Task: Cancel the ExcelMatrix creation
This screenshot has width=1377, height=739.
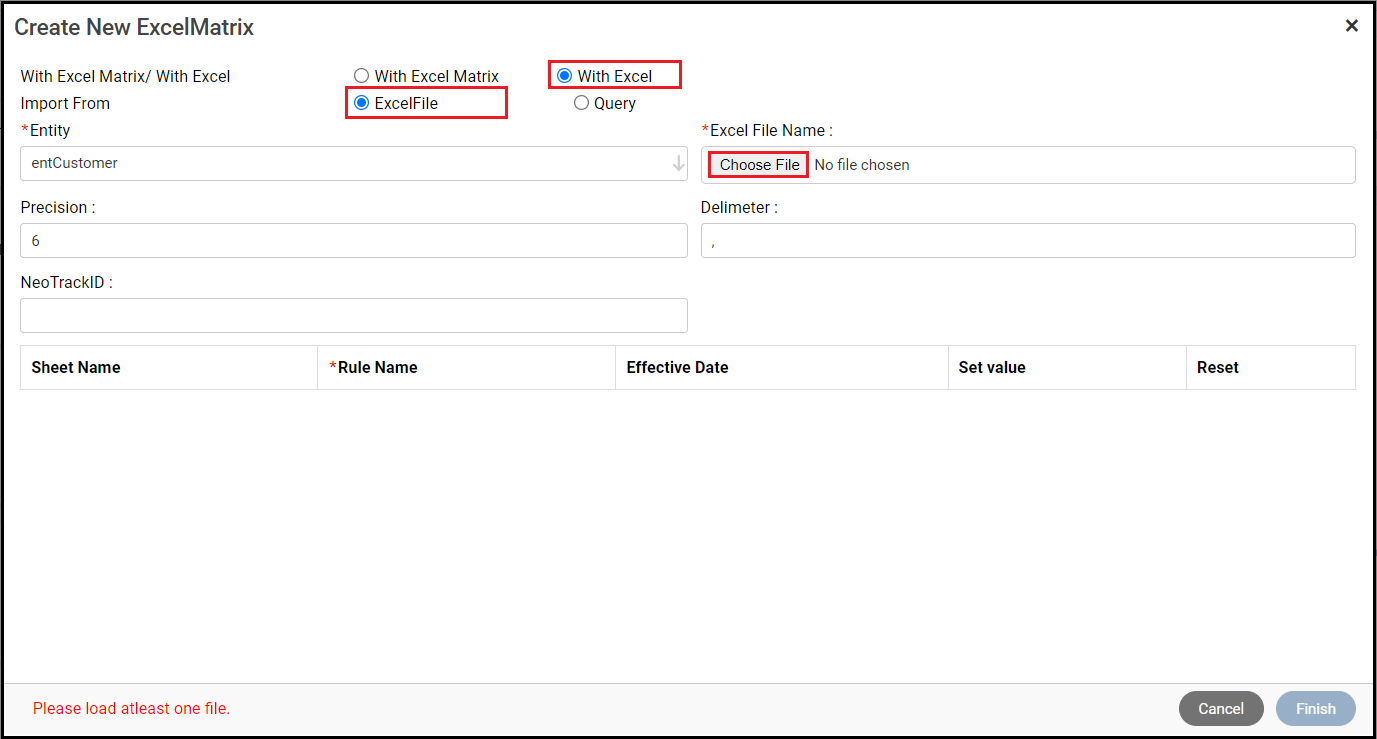Action: click(x=1221, y=708)
